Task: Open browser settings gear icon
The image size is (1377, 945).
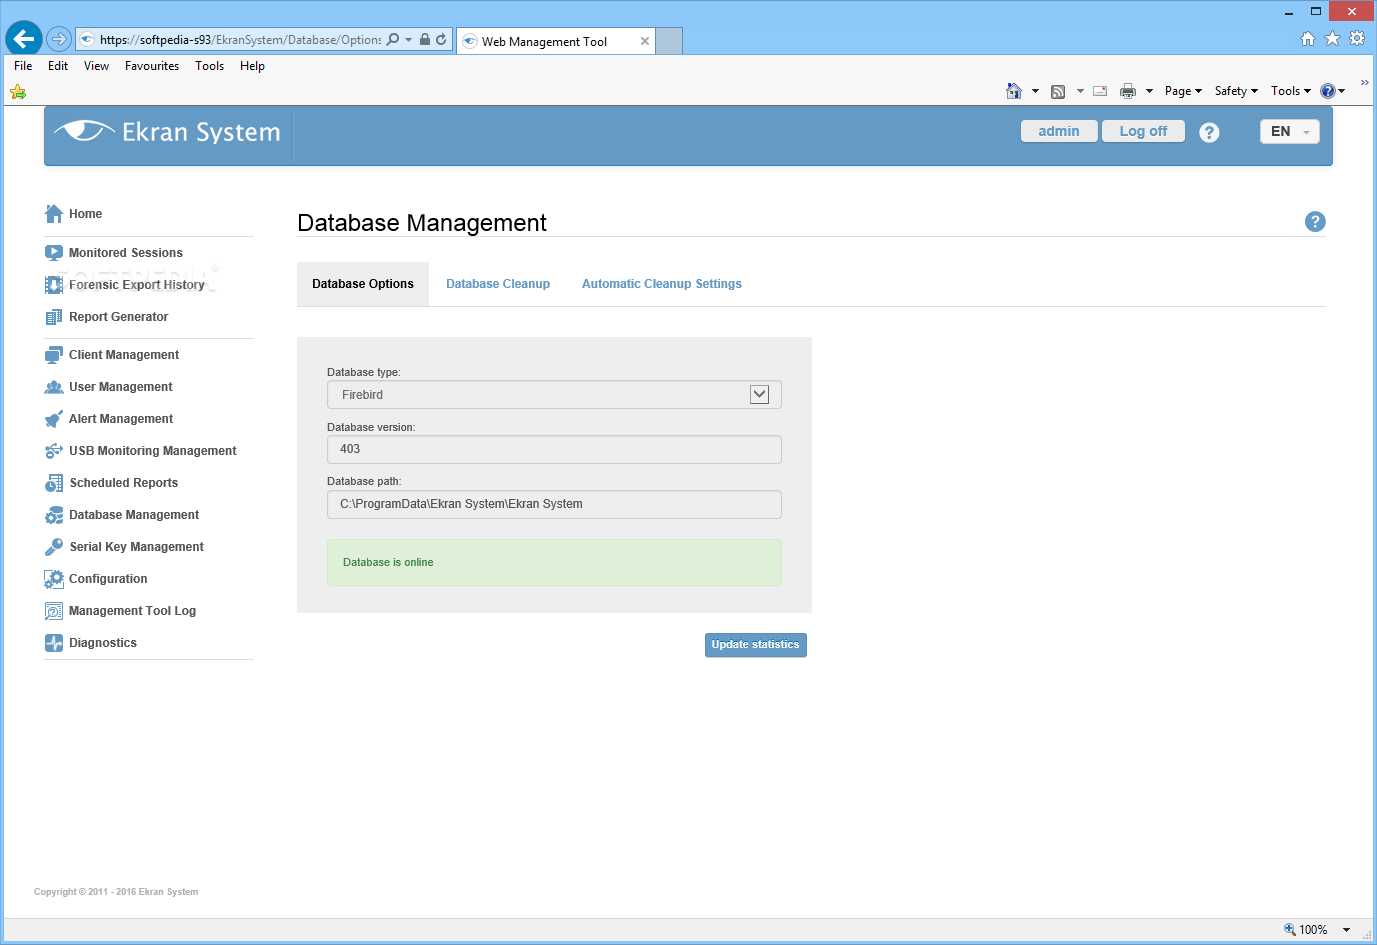Action: pyautogui.click(x=1357, y=38)
